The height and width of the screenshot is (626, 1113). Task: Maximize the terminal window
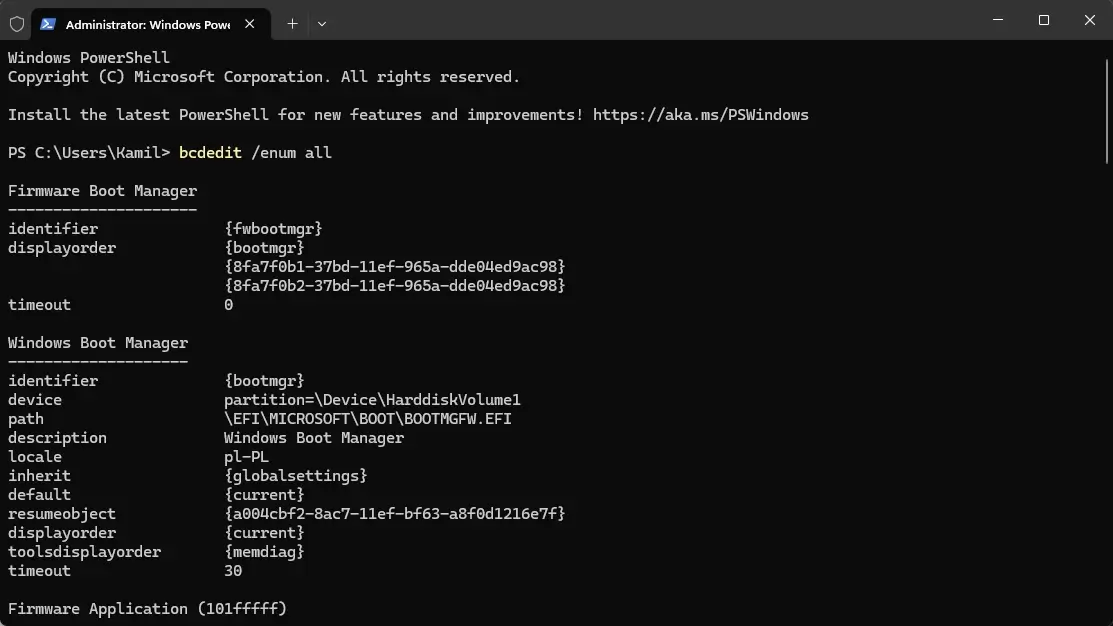point(1043,20)
